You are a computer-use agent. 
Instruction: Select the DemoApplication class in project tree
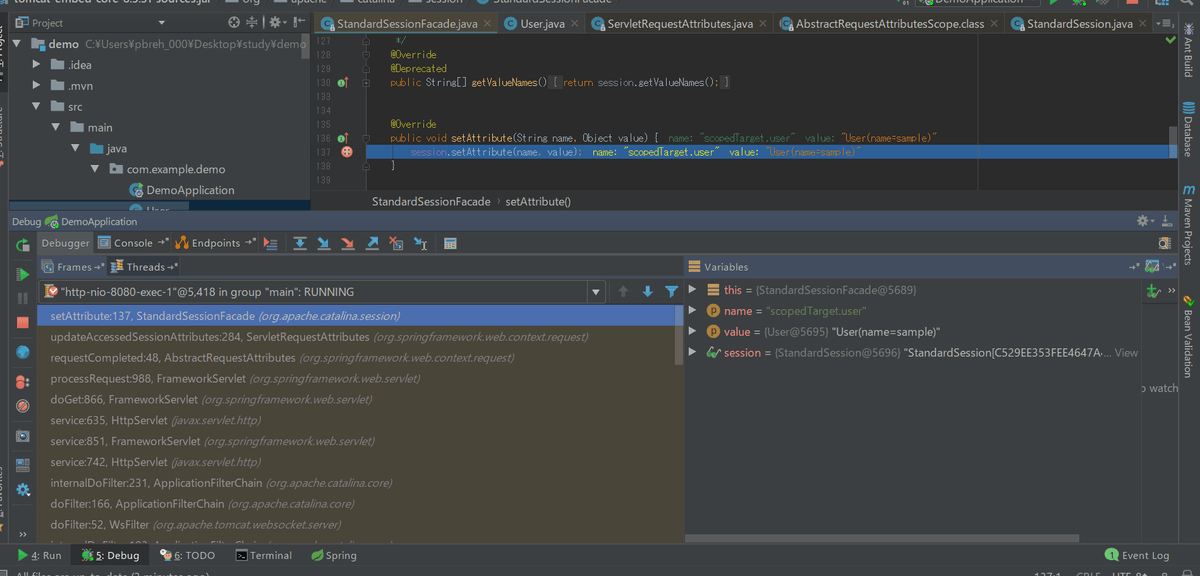[182, 190]
